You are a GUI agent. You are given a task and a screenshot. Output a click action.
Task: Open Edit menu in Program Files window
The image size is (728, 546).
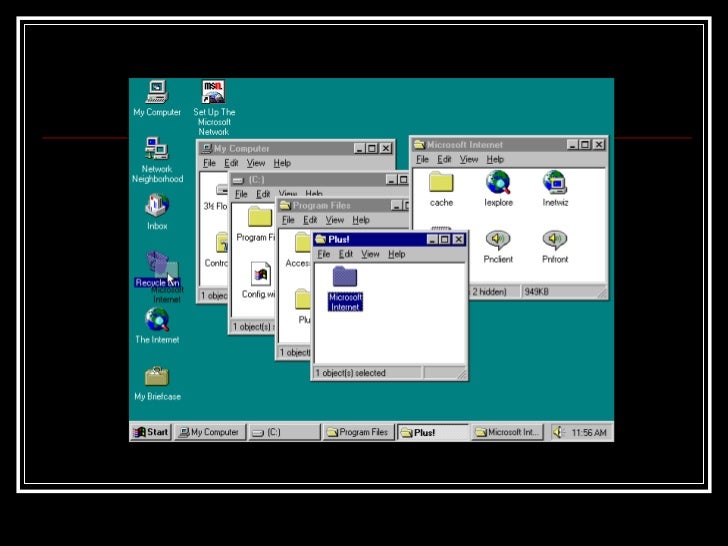click(310, 220)
